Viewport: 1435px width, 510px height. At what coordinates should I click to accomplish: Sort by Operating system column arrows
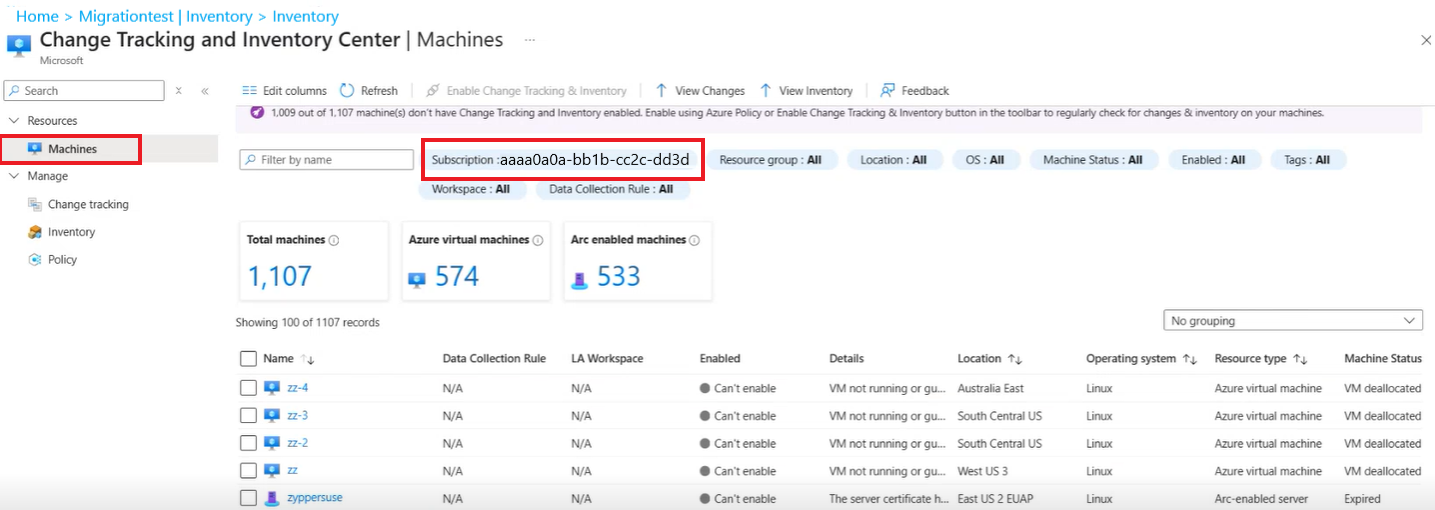point(1190,358)
